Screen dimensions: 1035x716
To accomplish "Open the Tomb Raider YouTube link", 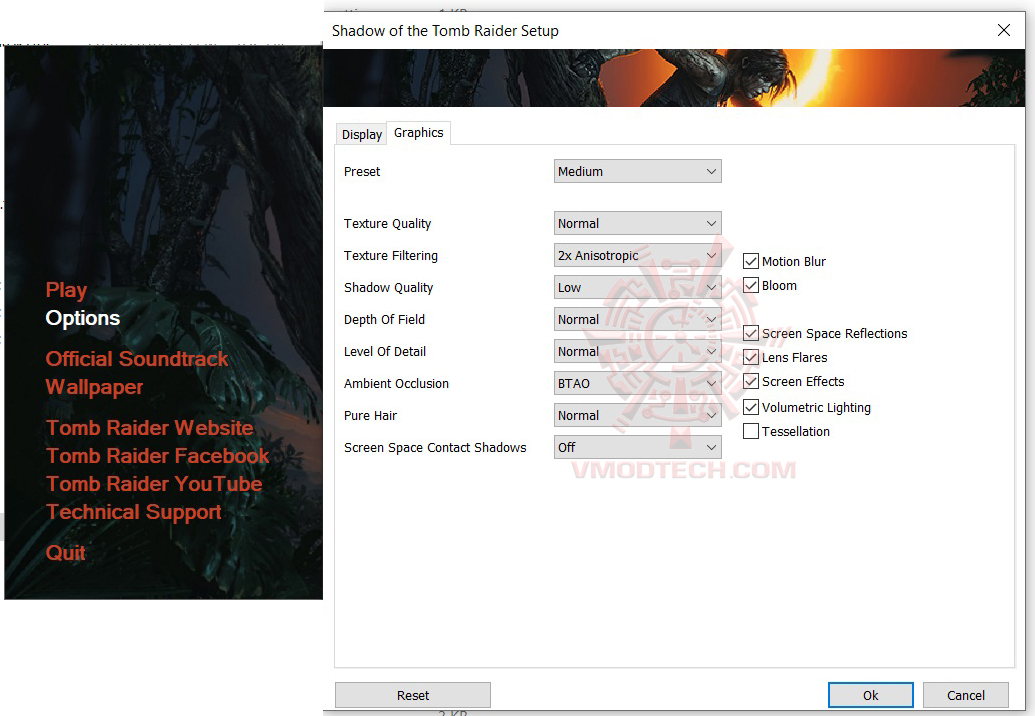I will click(154, 484).
